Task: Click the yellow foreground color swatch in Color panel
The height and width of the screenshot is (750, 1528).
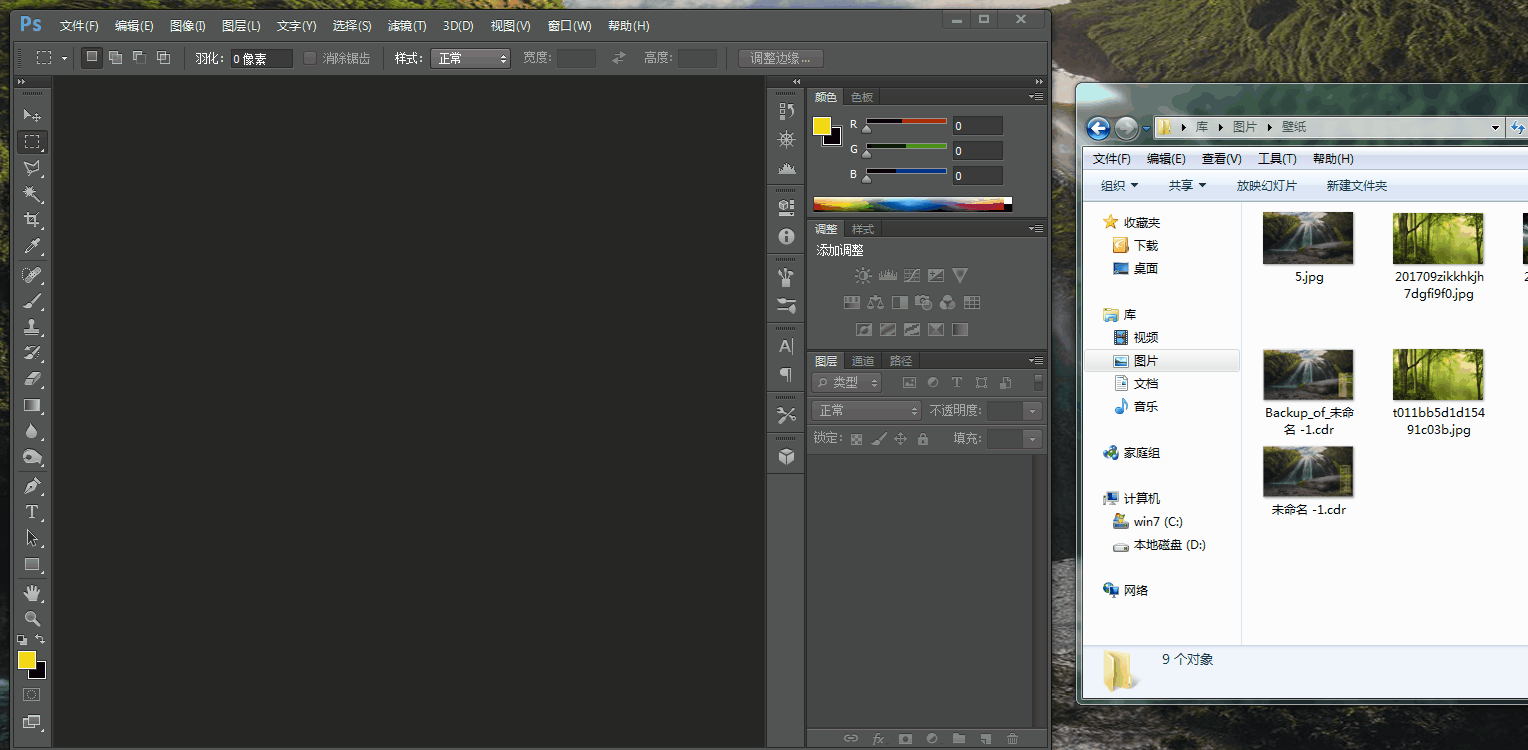Action: (822, 126)
